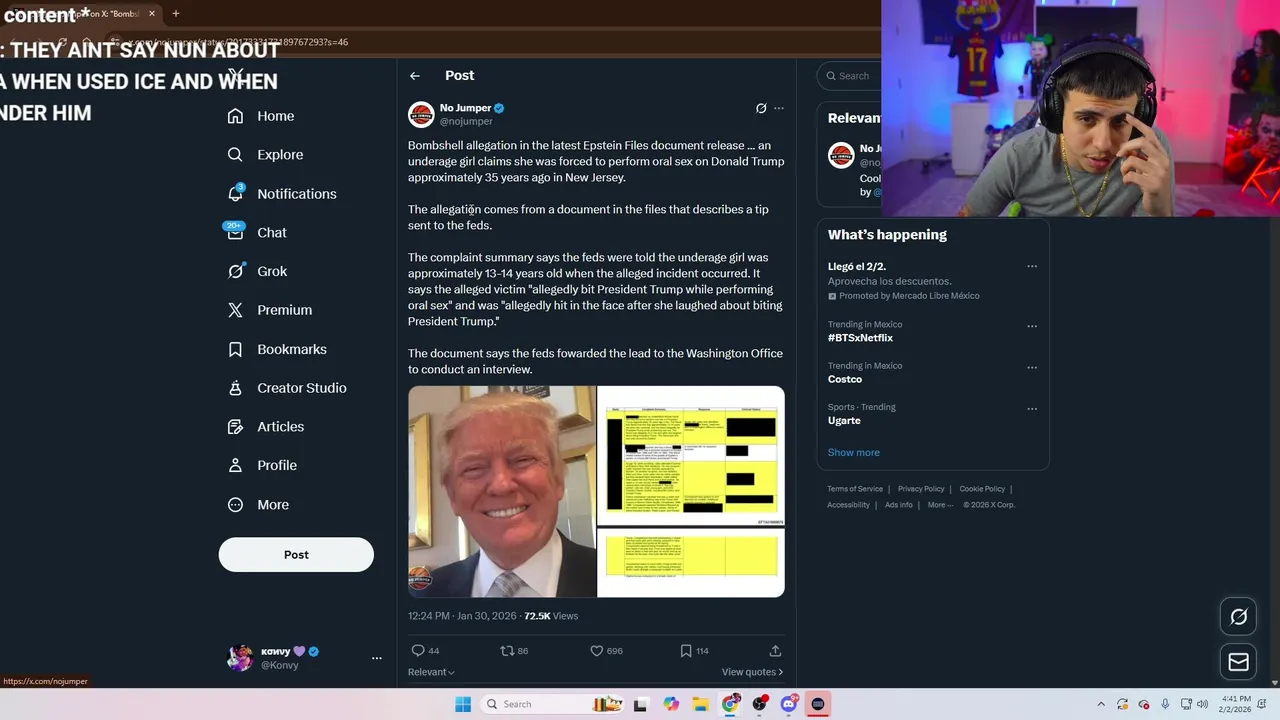Expand the More menu in sidebar
Image resolution: width=1280 pixels, height=720 pixels.
(258, 505)
